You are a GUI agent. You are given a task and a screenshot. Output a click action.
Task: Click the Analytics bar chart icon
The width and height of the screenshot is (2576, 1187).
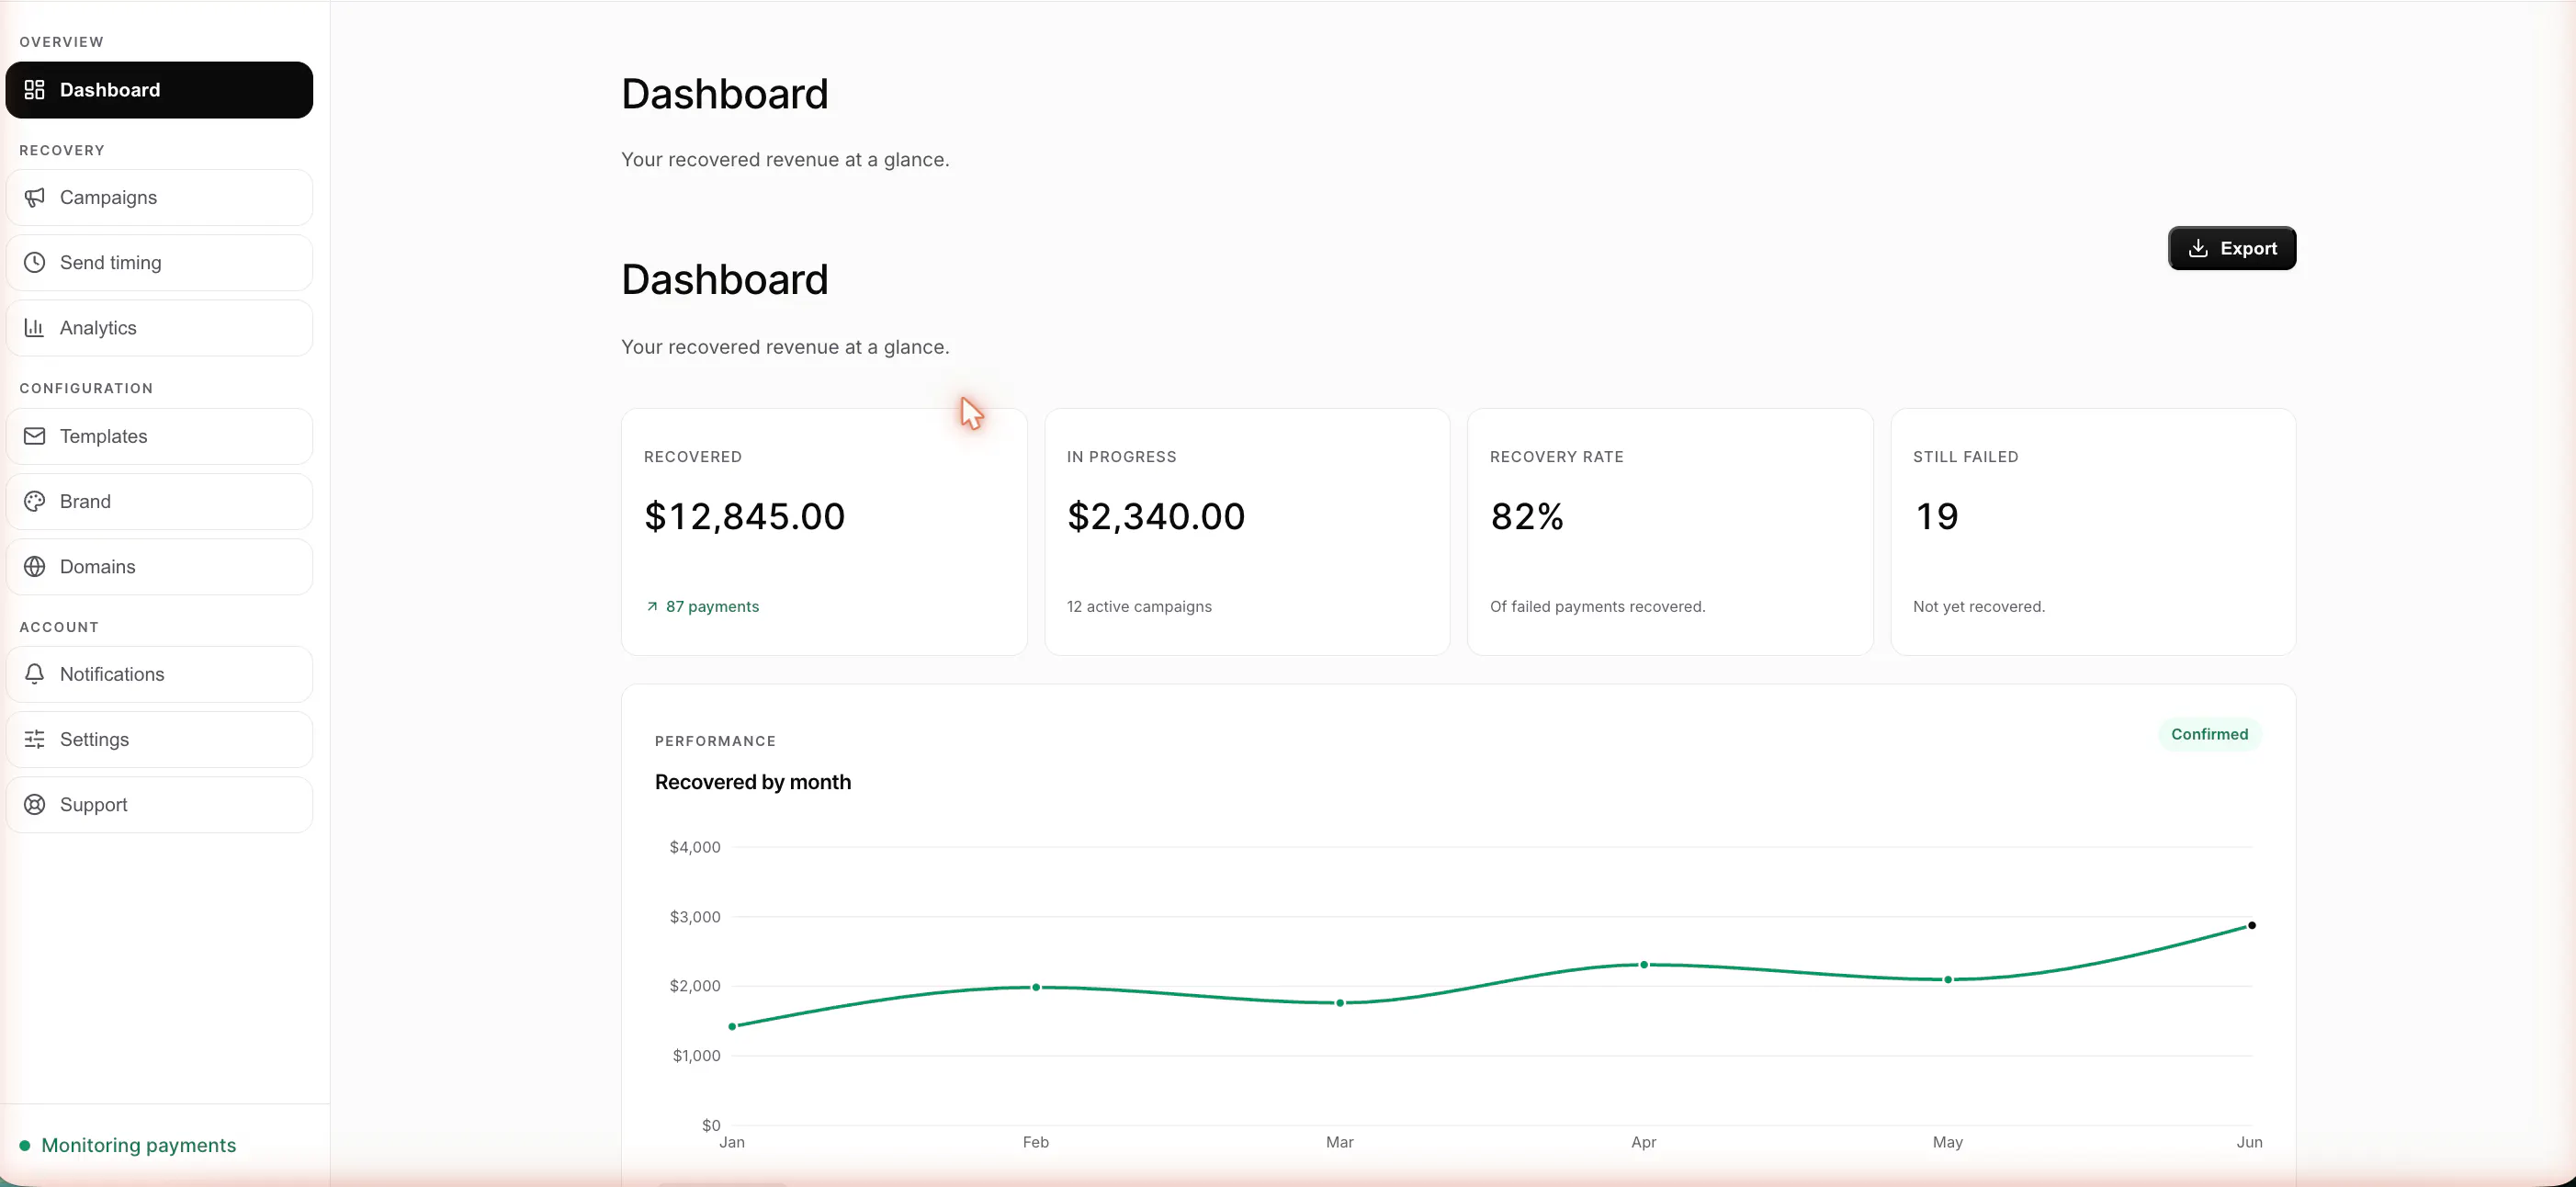coord(34,327)
